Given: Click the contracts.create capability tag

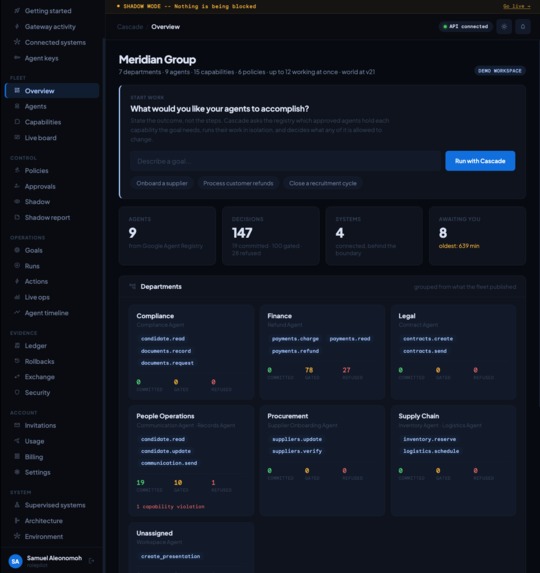Looking at the screenshot, I should point(428,339).
